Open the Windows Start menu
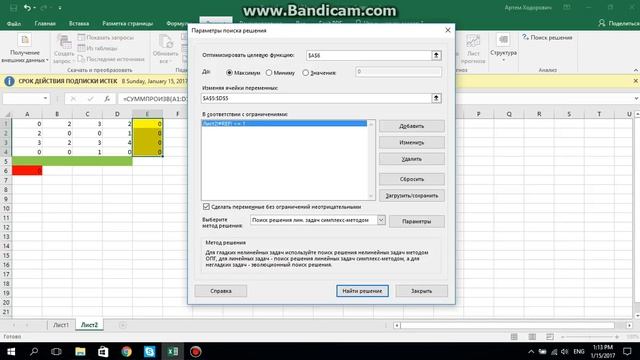Image resolution: width=640 pixels, height=360 pixels. tap(11, 351)
